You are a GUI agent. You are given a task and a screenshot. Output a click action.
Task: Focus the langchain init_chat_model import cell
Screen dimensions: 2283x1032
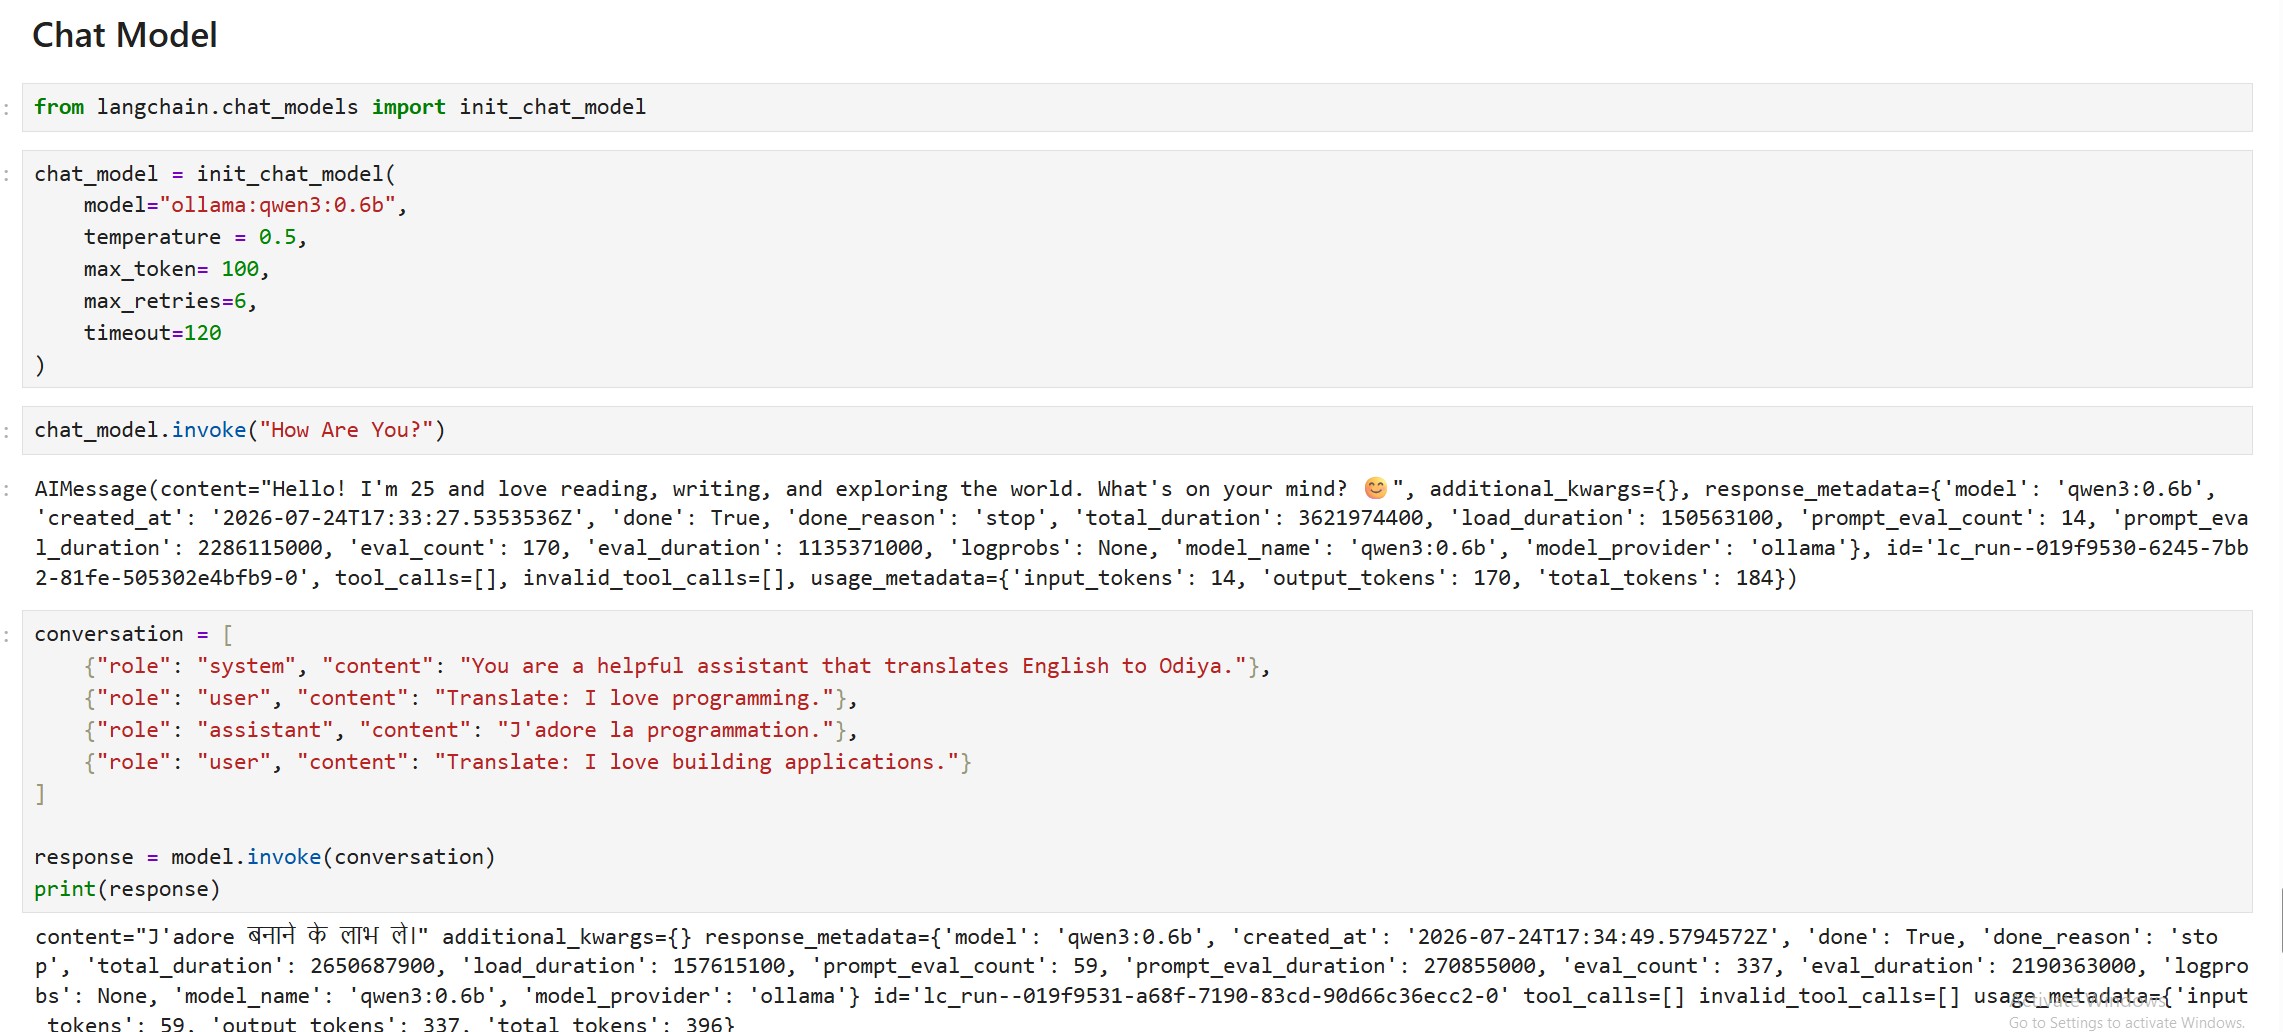pos(1137,107)
